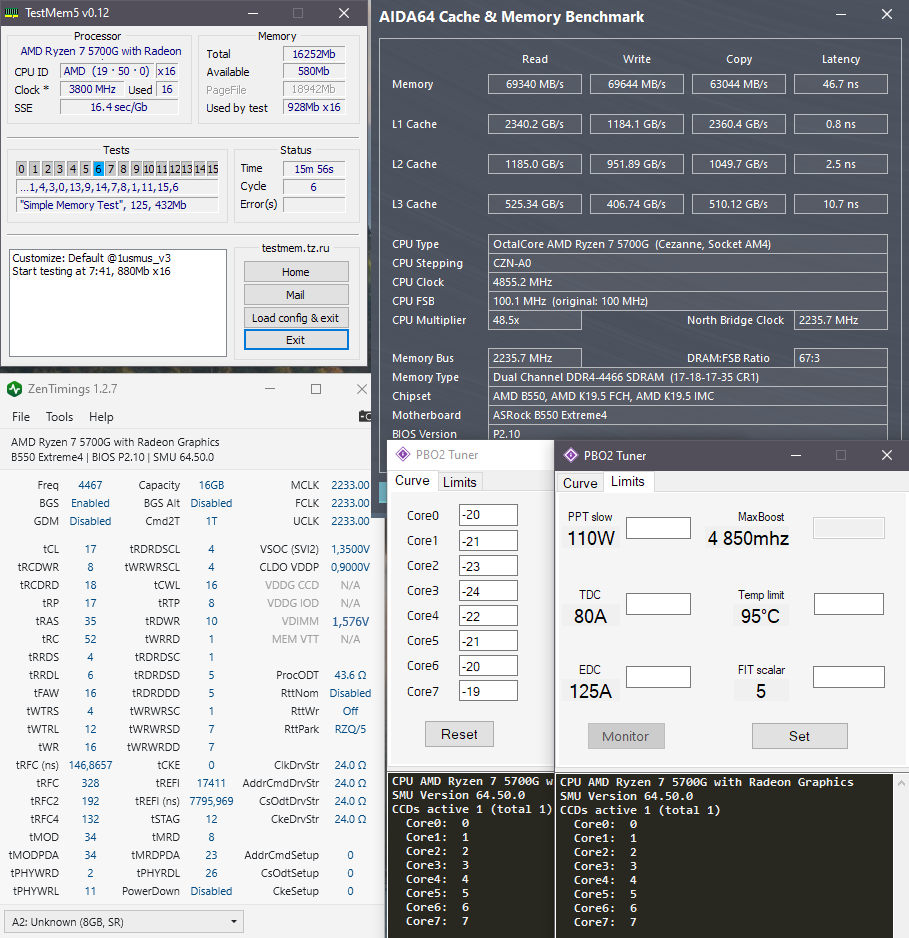Click the Memory Latency 46.7 ns value
This screenshot has height=938, width=909.
pos(841,84)
